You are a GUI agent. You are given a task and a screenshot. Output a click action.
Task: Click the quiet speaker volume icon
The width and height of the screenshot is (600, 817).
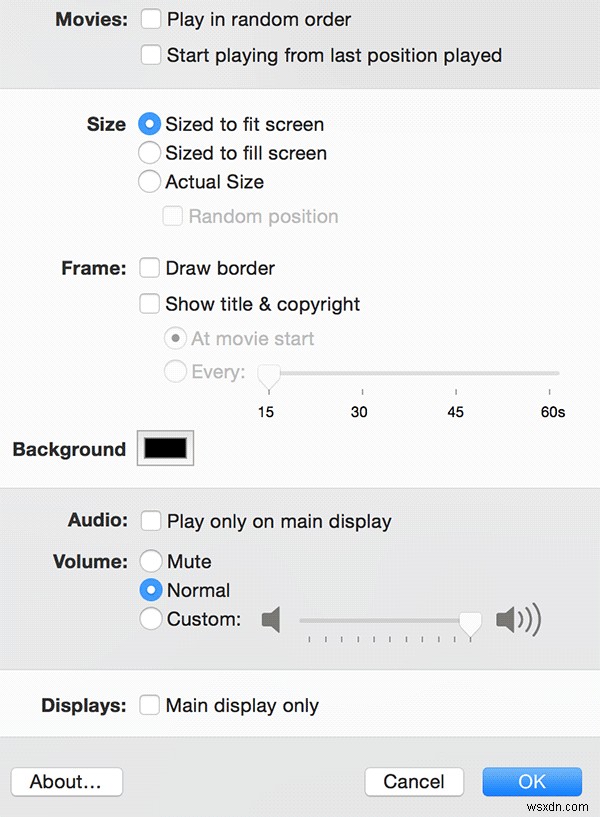(271, 619)
